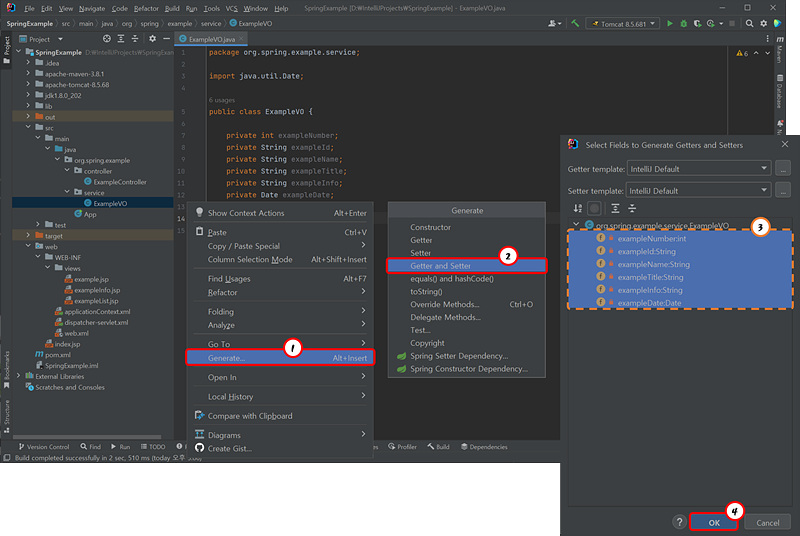Open IDE settings gear in top toolbar

pyautogui.click(x=763, y=23)
